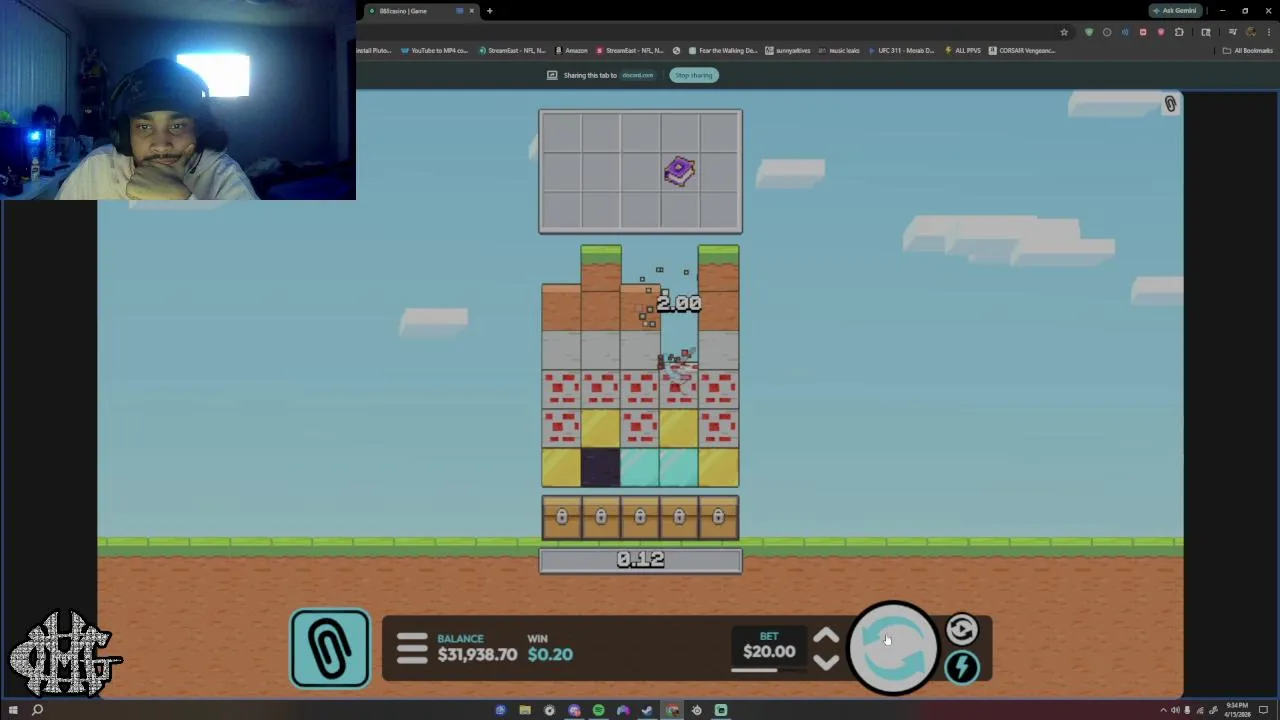1280x720 pixels.
Task: Click the first locked chest
Action: [x=561, y=517]
